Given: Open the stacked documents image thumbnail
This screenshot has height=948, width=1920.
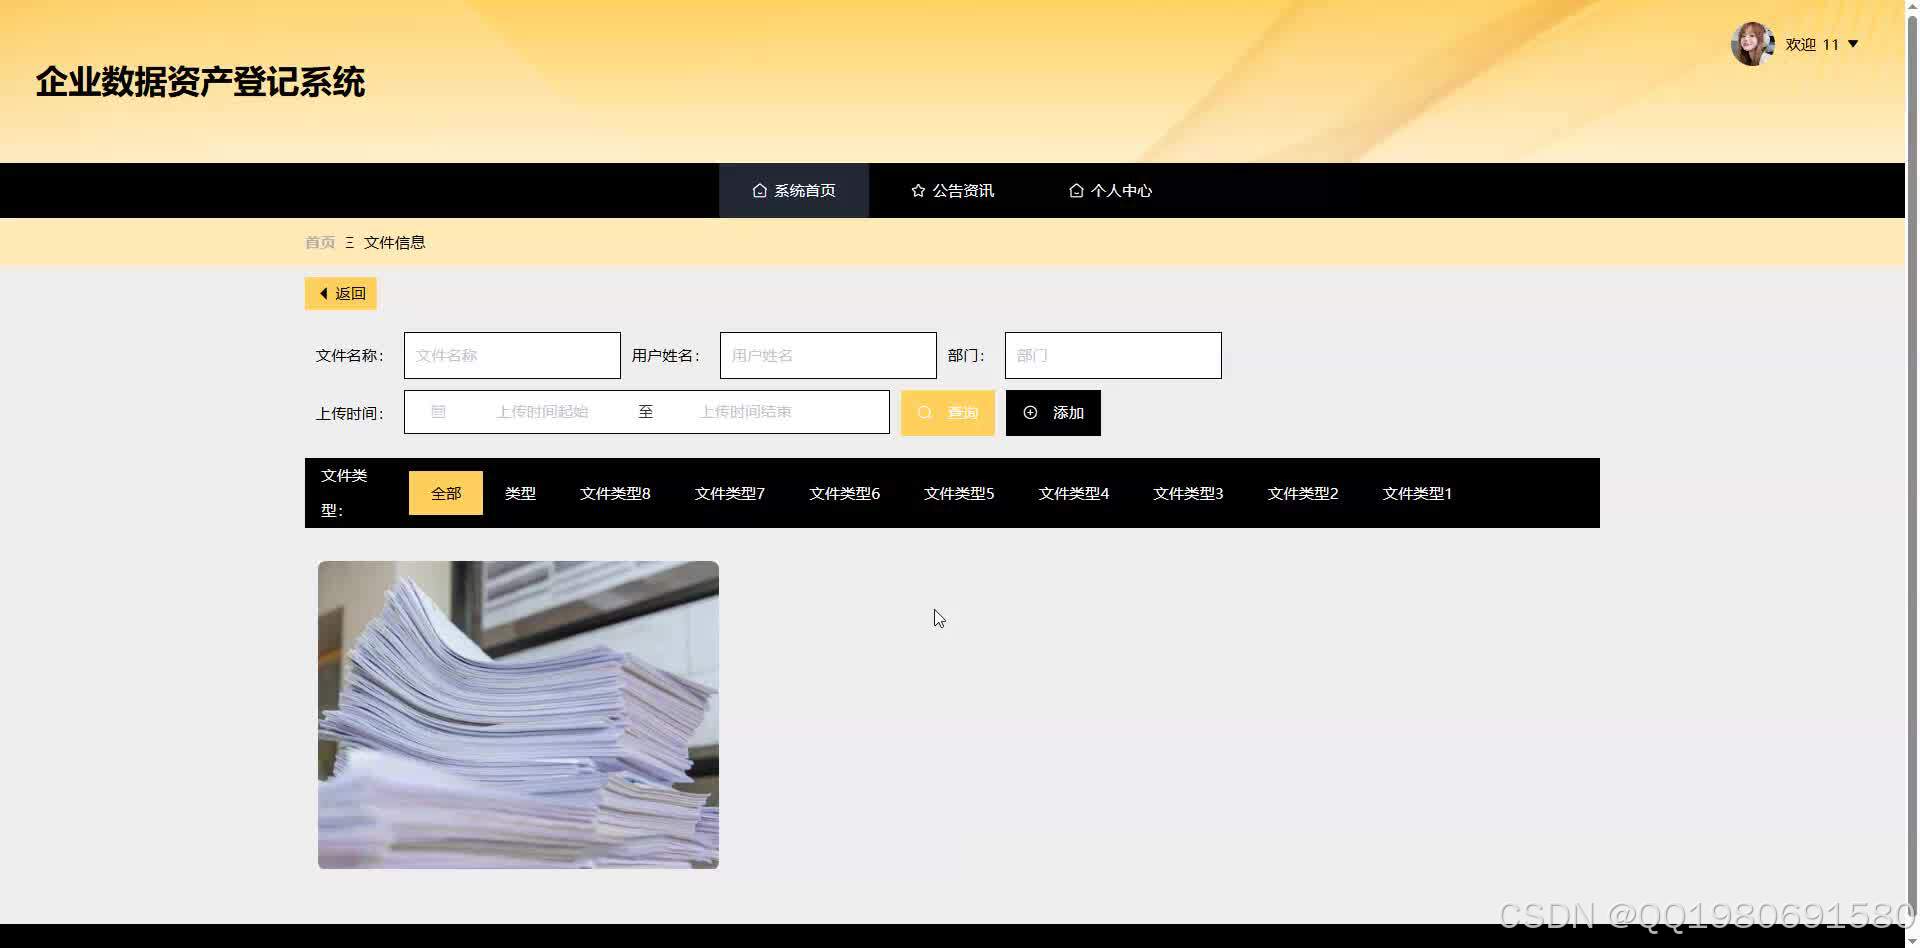Looking at the screenshot, I should [x=517, y=713].
